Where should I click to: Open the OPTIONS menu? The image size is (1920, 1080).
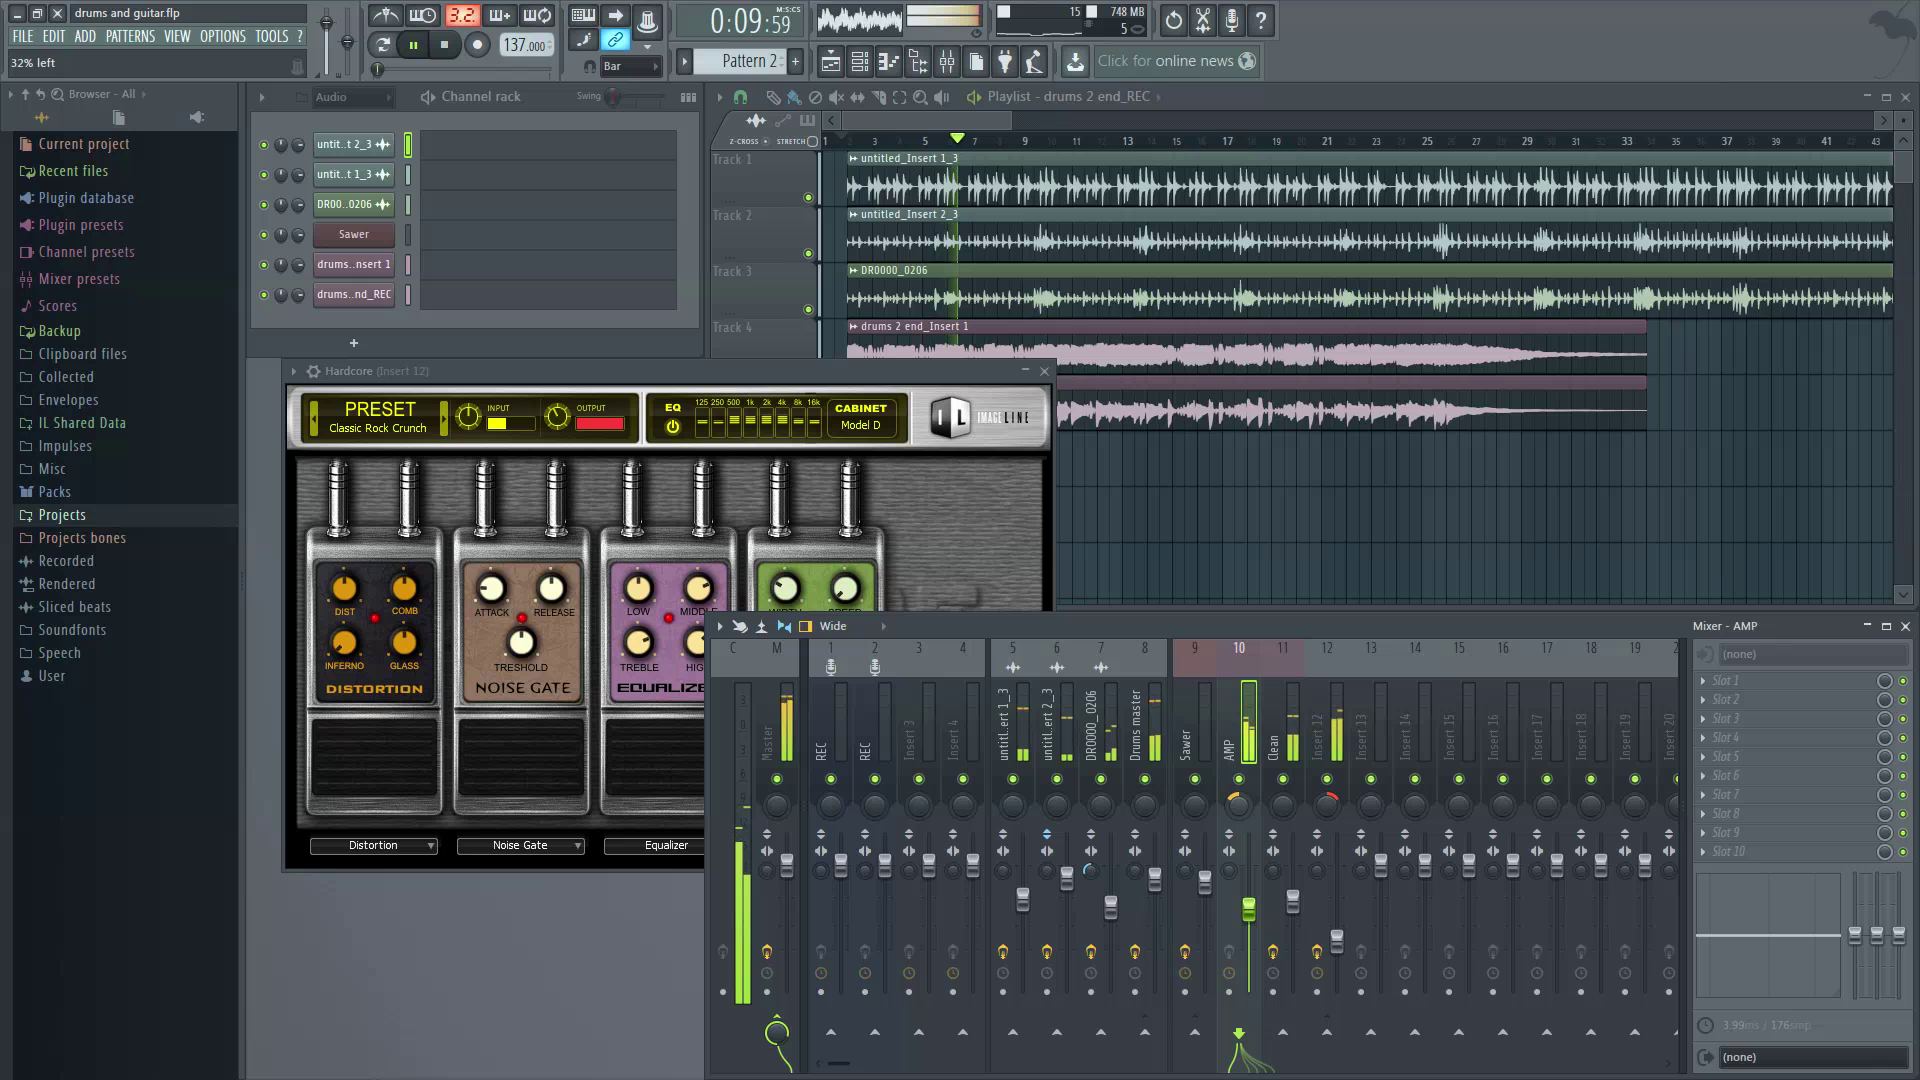[x=222, y=36]
